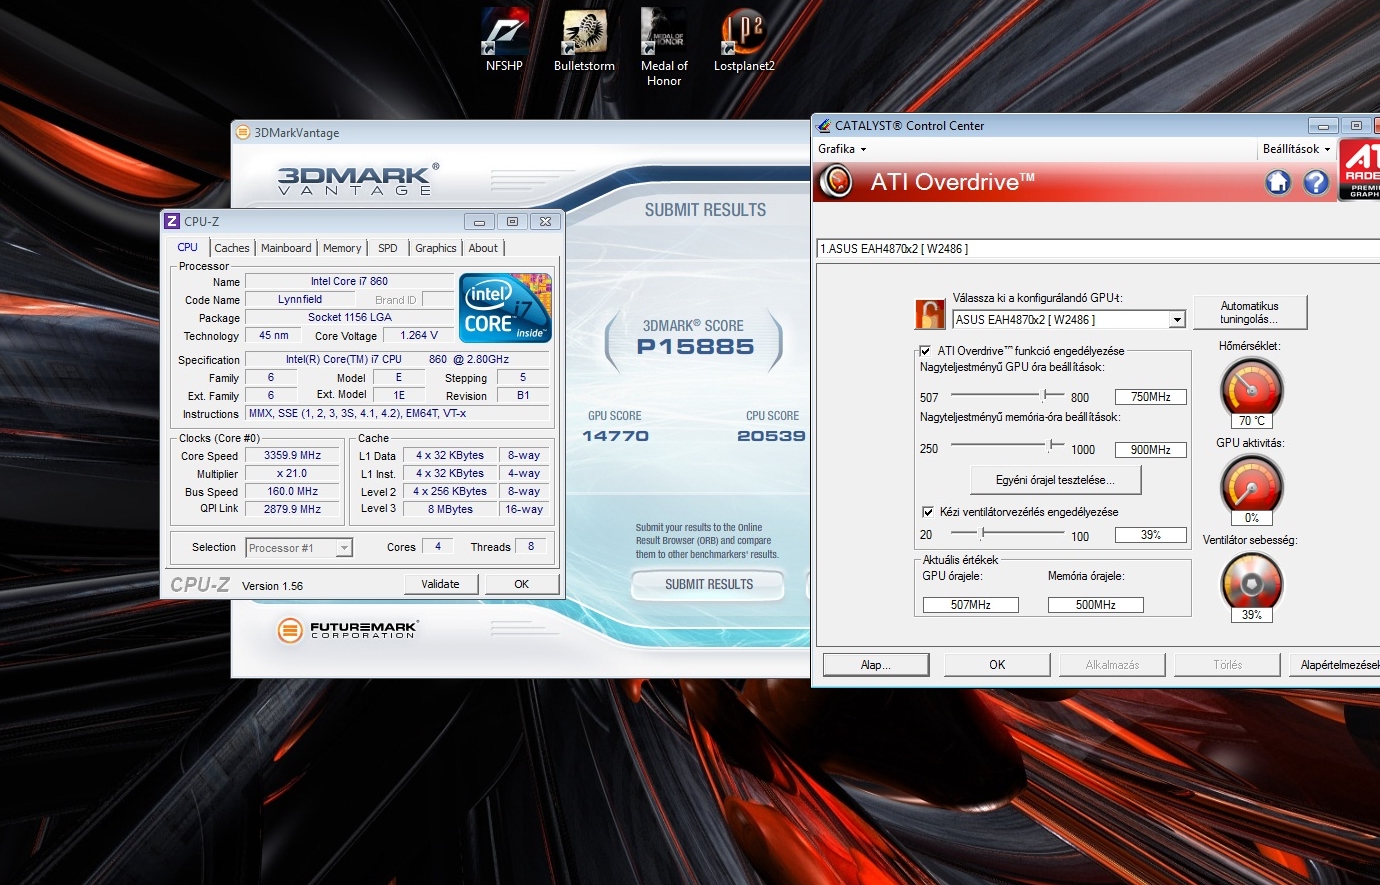The height and width of the screenshot is (885, 1380).
Task: Toggle the ATI Overdrive enable checkbox
Action: [x=925, y=351]
